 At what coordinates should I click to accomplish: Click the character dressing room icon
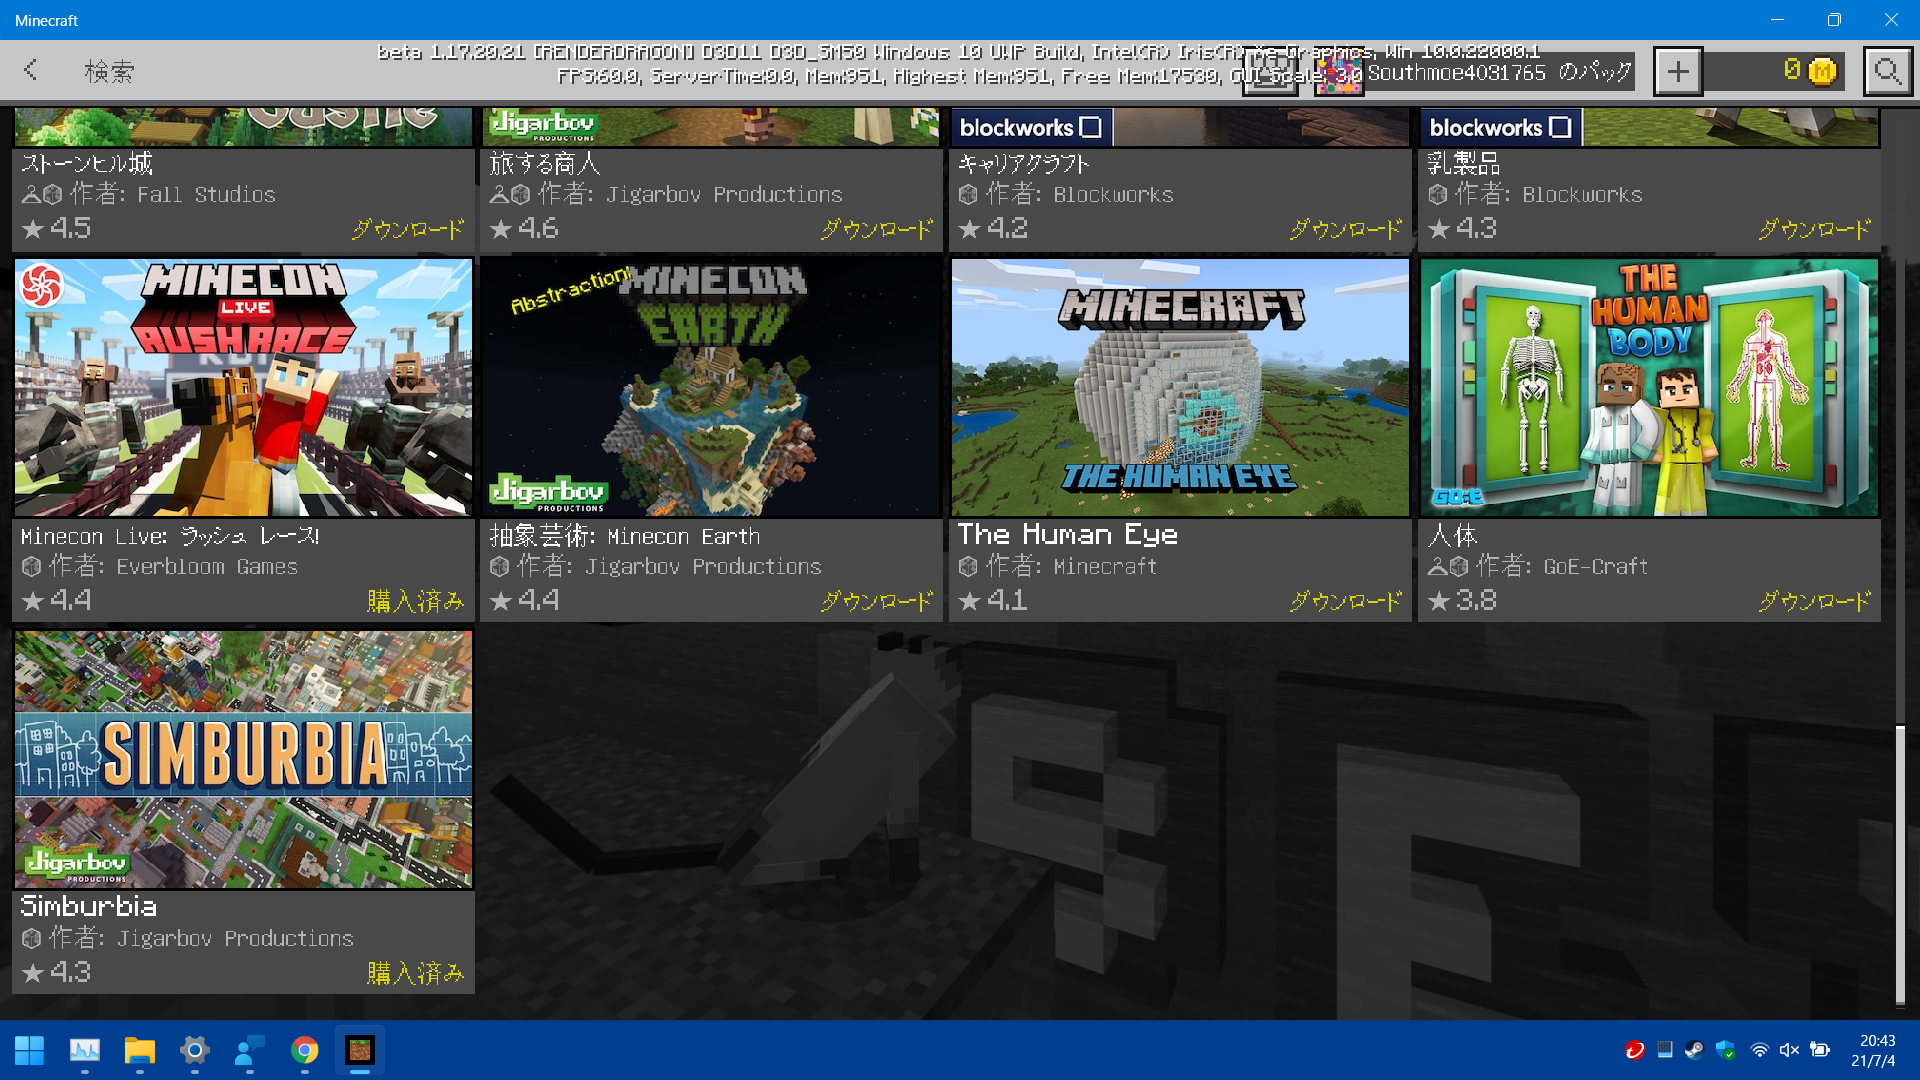click(x=1269, y=74)
